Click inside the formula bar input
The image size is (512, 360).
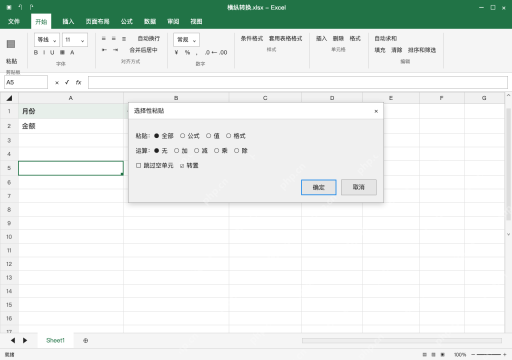coord(298,82)
